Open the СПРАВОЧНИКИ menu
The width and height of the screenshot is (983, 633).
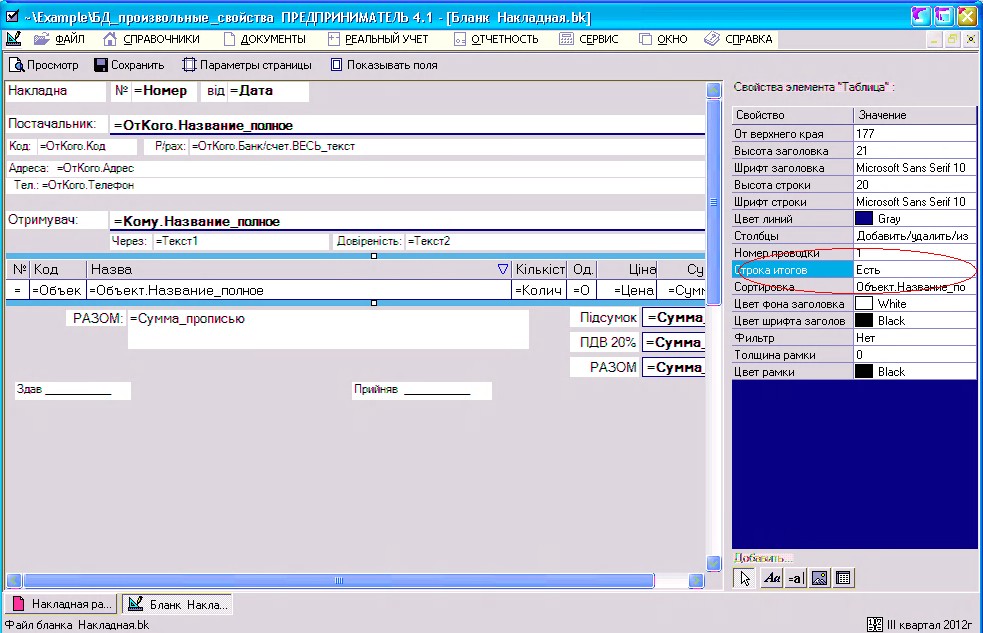(152, 39)
